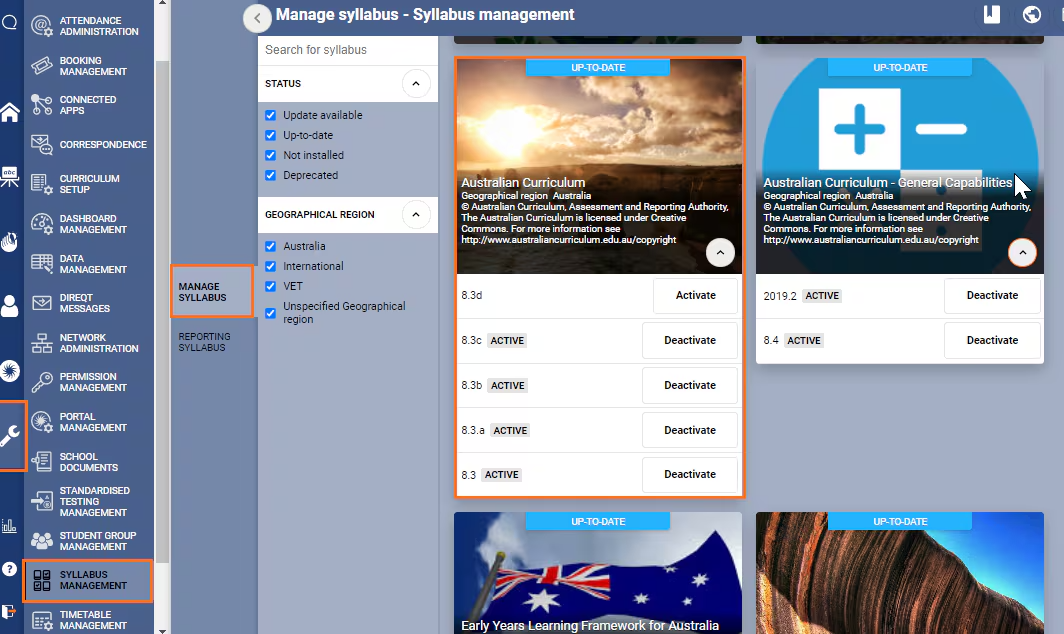This screenshot has width=1064, height=634.
Task: Toggle Deprecated status filter
Action: pos(271,175)
